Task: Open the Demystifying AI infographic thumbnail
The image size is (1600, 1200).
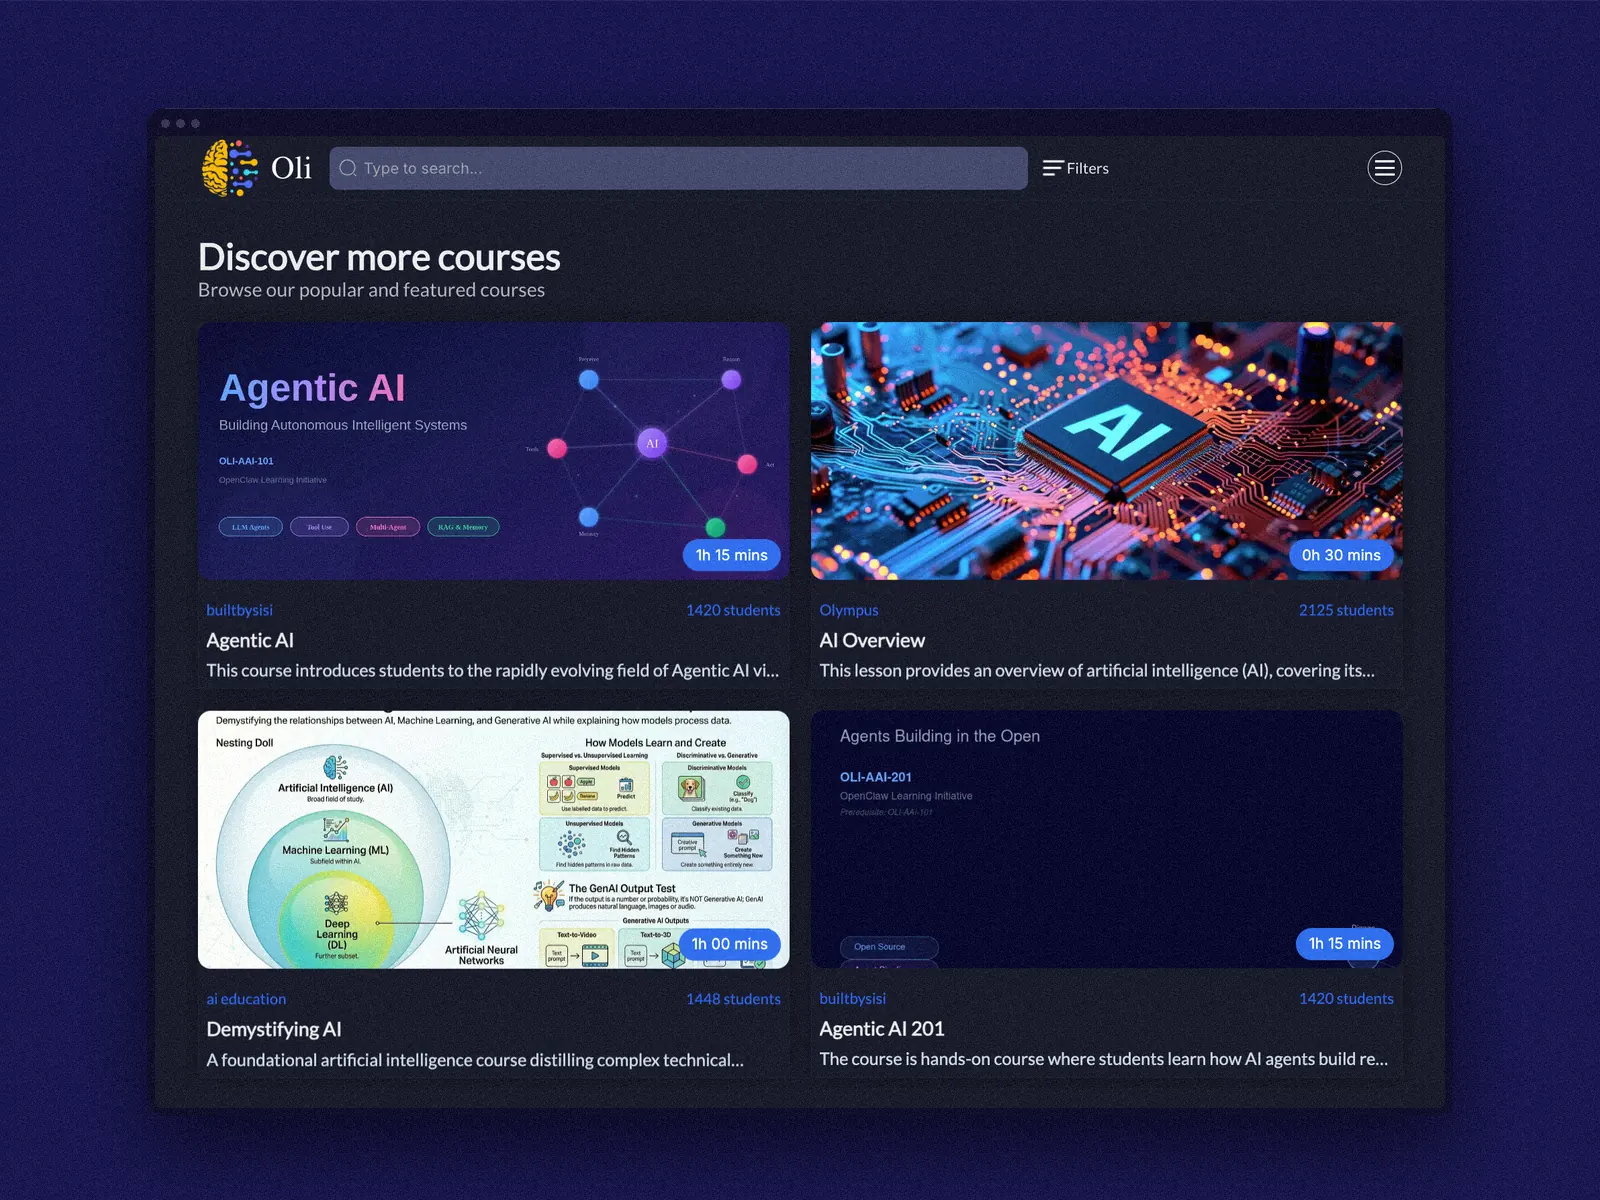Action: [x=494, y=840]
